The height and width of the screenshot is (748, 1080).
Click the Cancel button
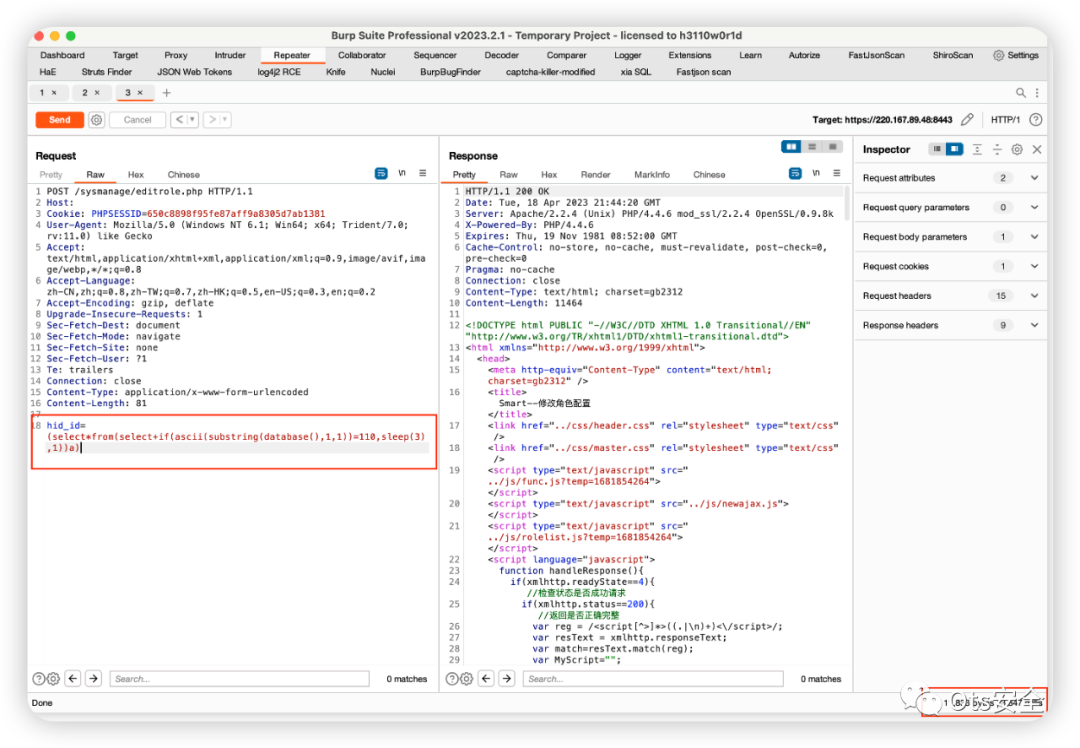click(137, 120)
